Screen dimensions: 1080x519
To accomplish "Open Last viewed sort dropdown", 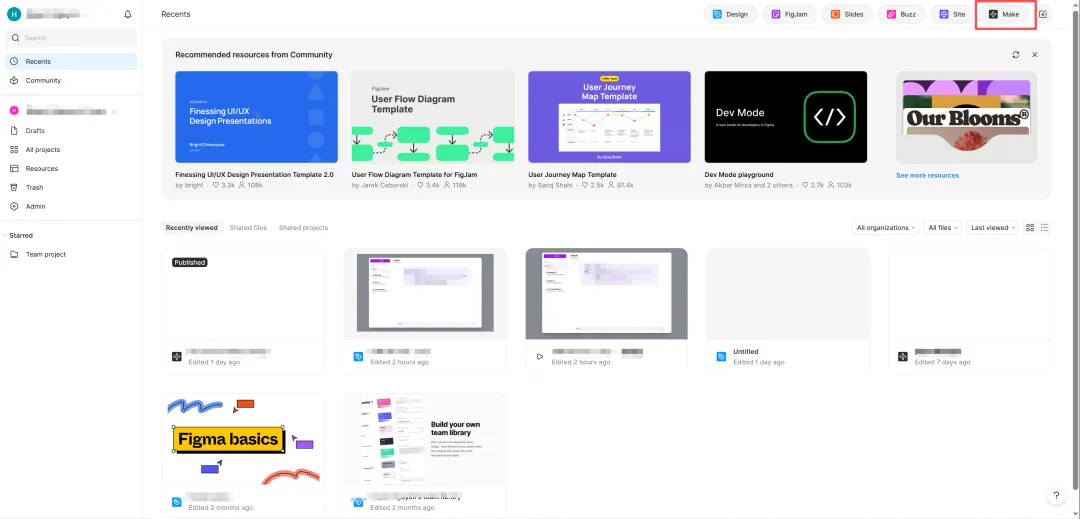I will click(993, 228).
